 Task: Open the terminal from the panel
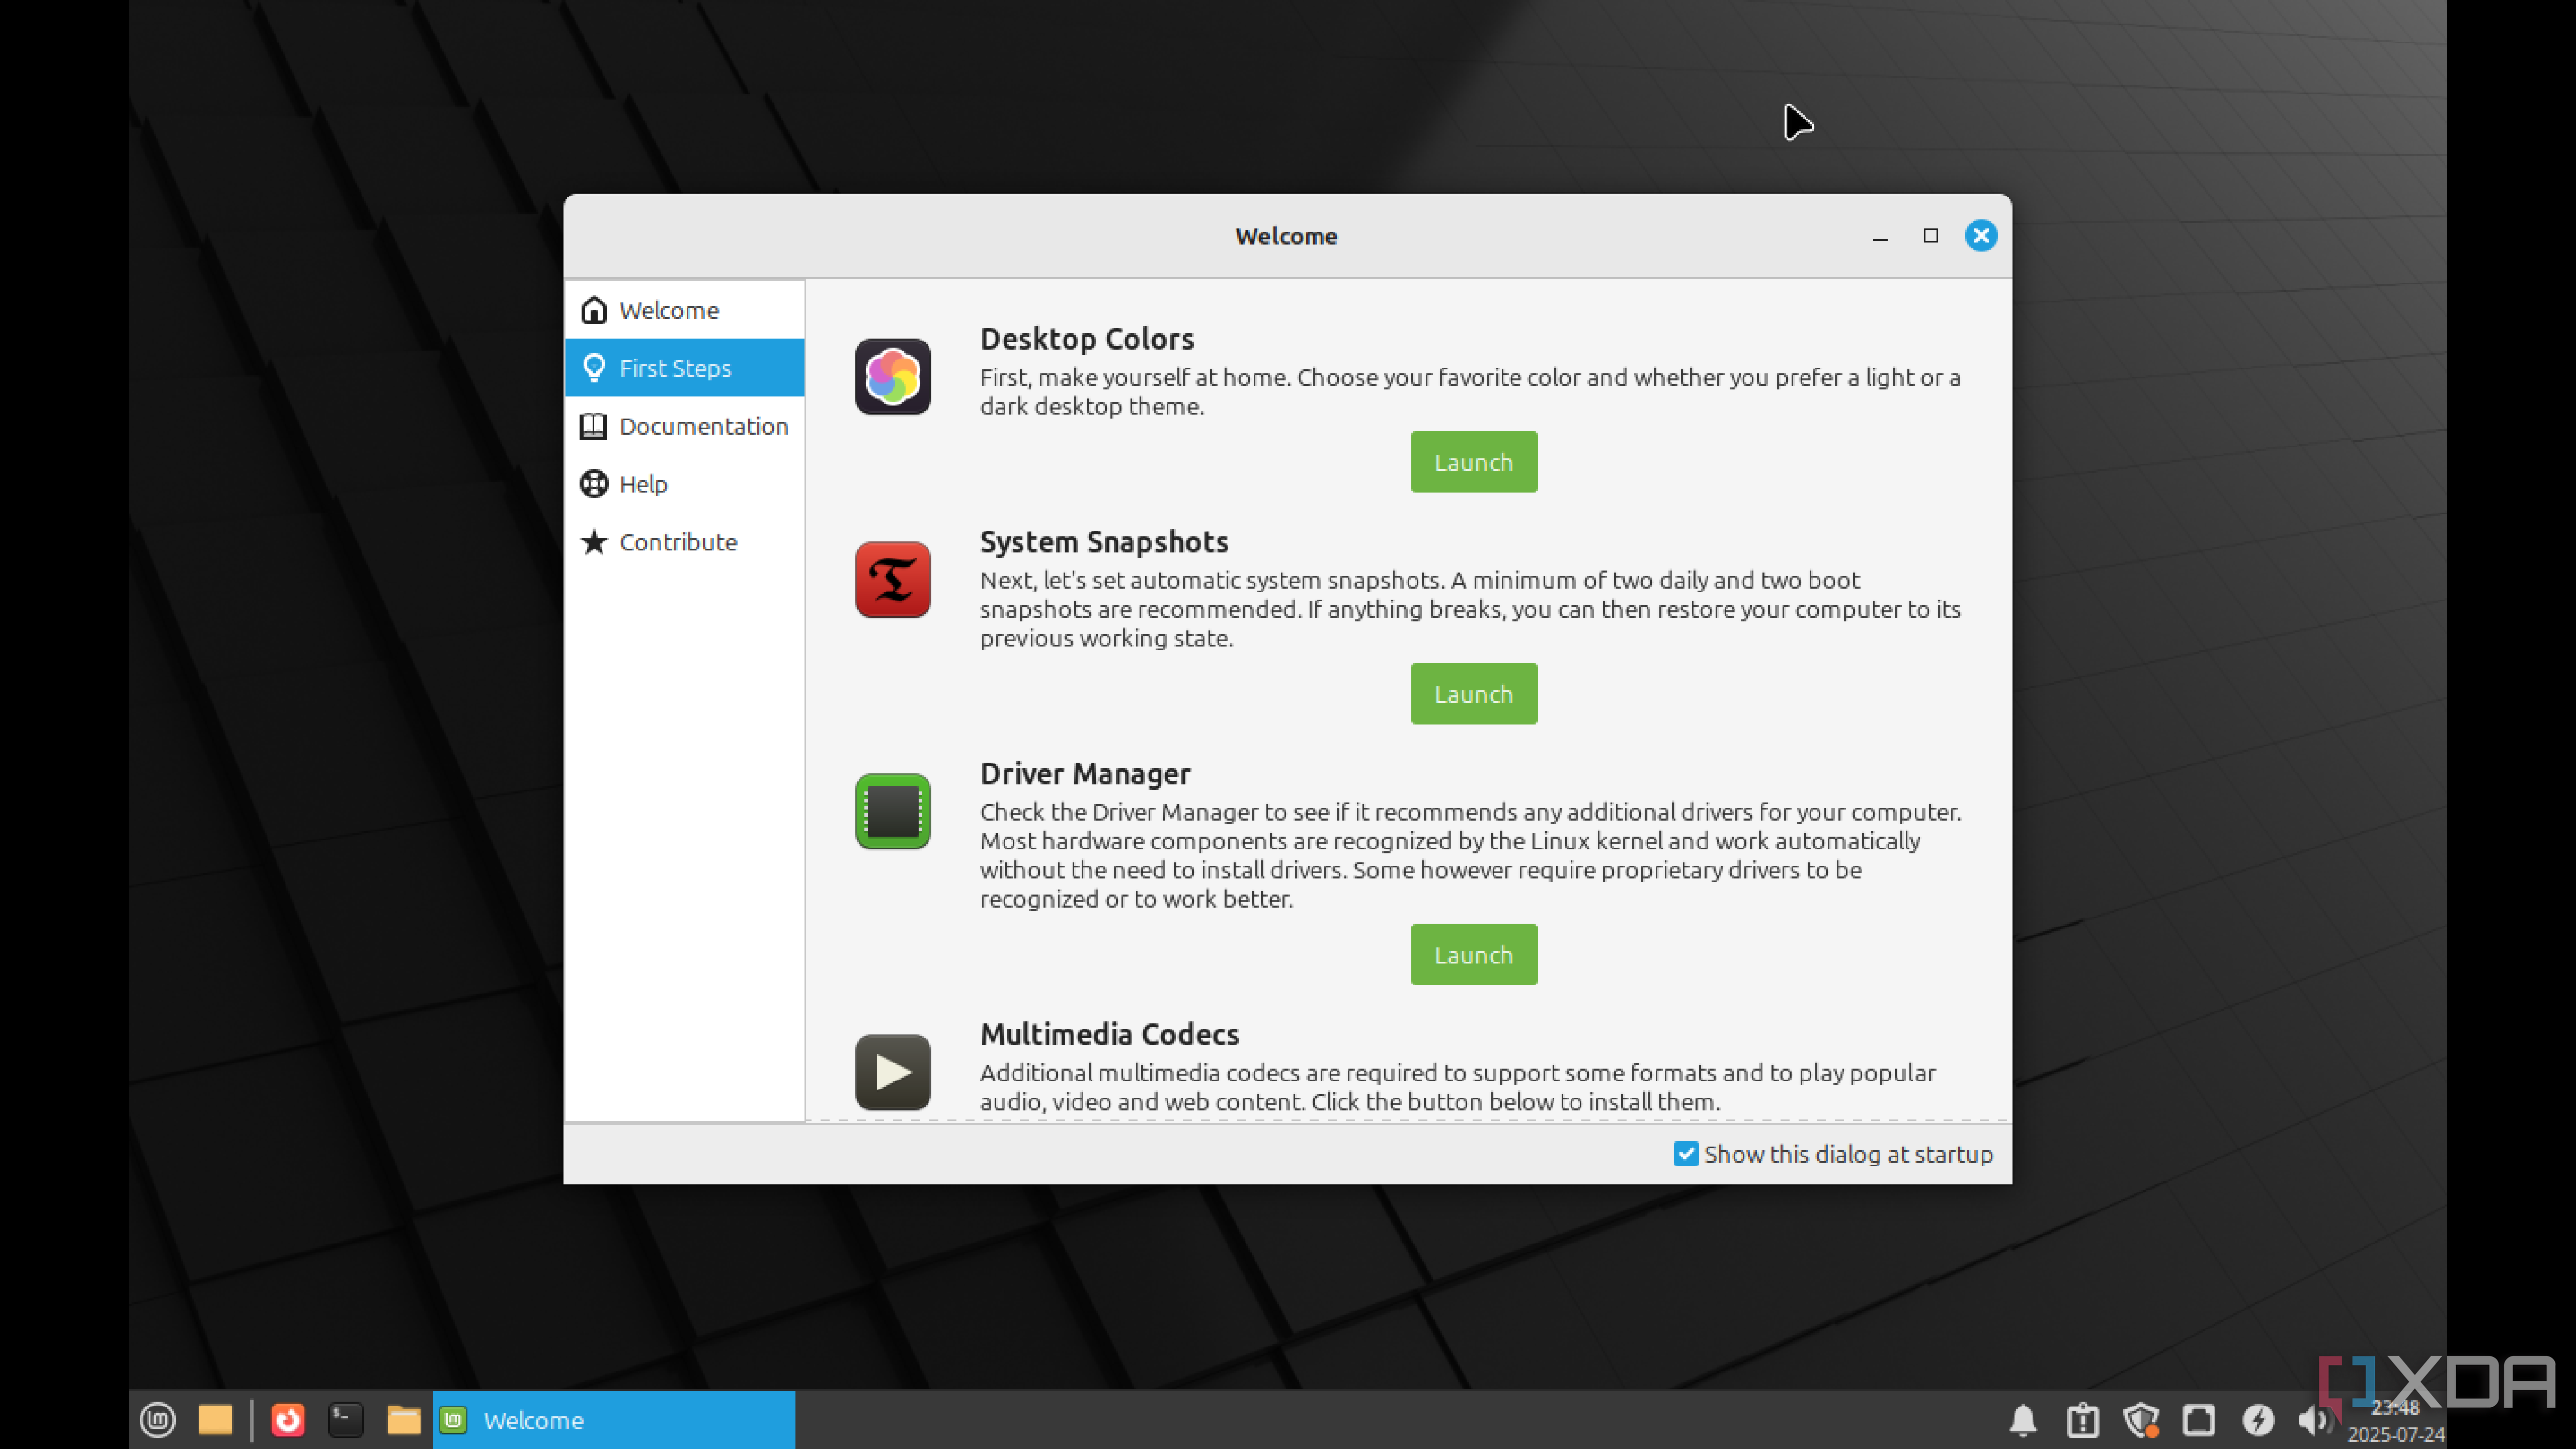click(346, 1419)
